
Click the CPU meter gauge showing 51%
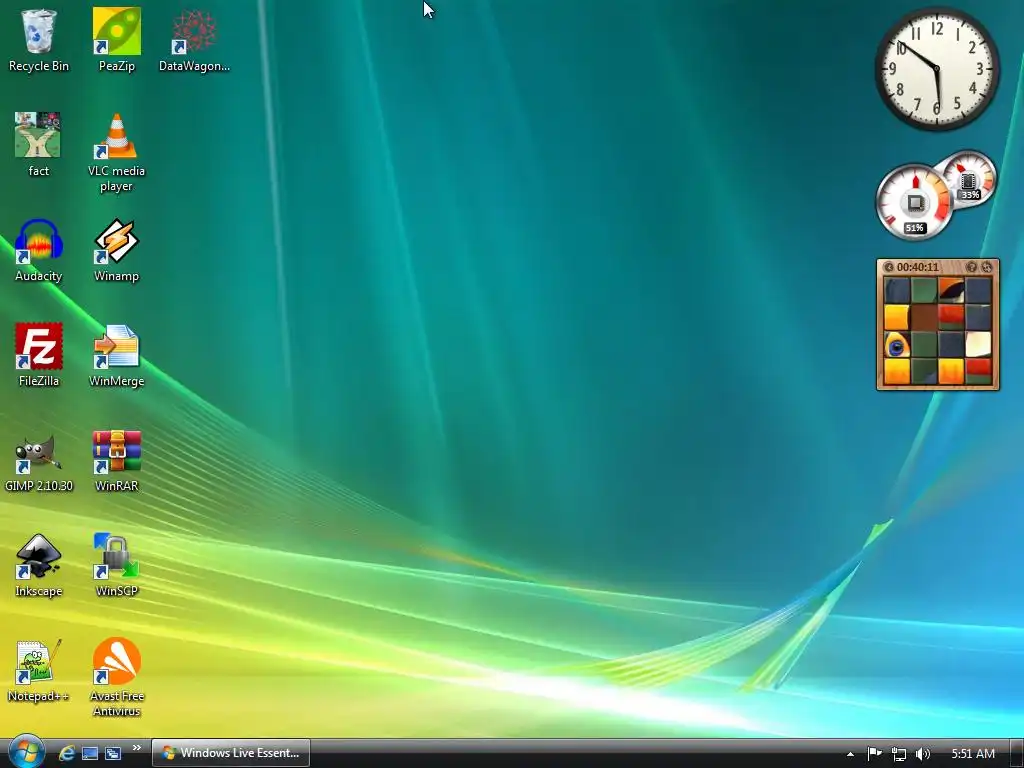click(x=914, y=202)
